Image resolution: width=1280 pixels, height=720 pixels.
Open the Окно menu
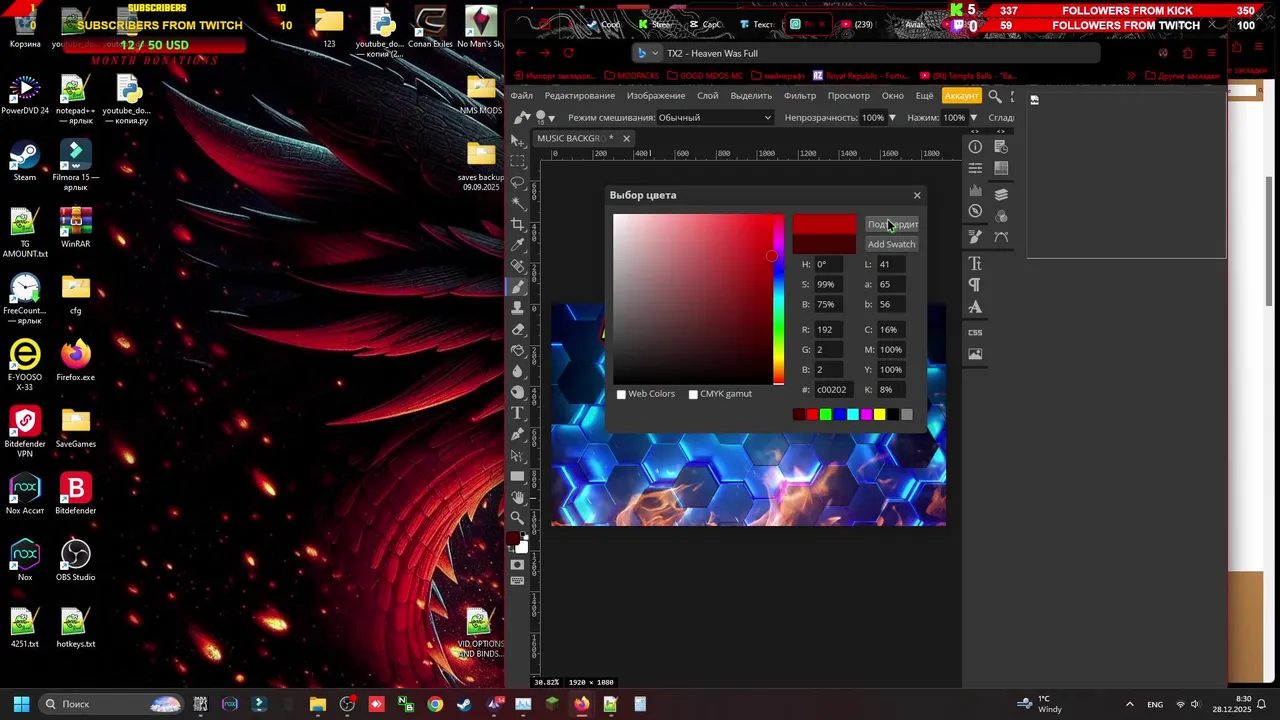pyautogui.click(x=893, y=96)
